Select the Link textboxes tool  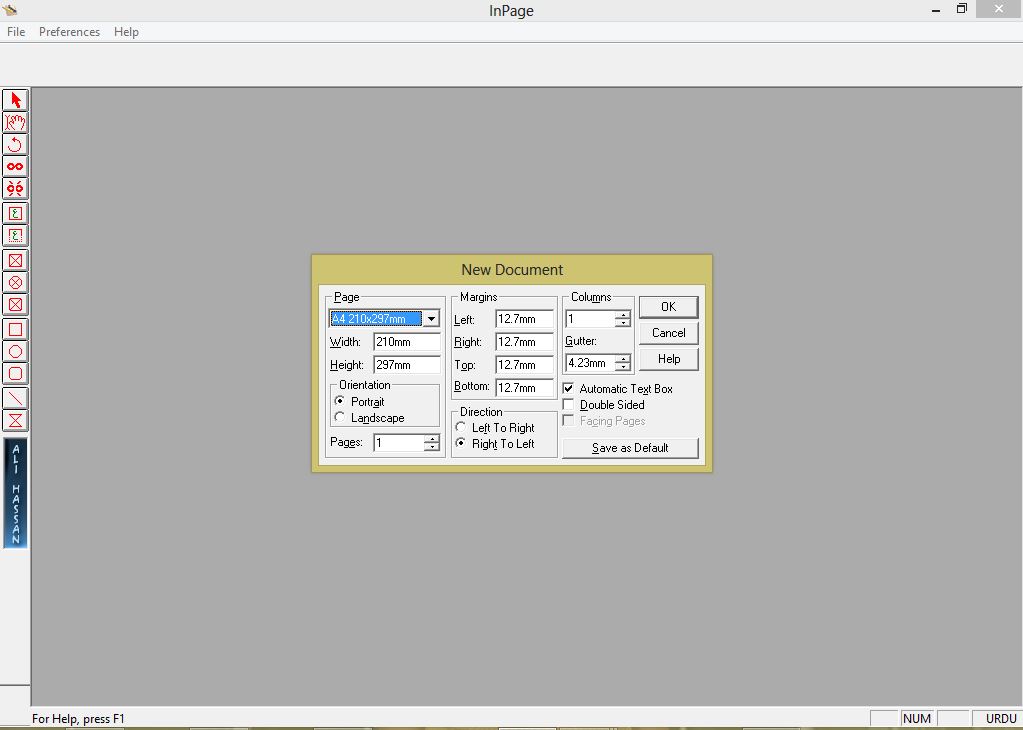point(14,166)
